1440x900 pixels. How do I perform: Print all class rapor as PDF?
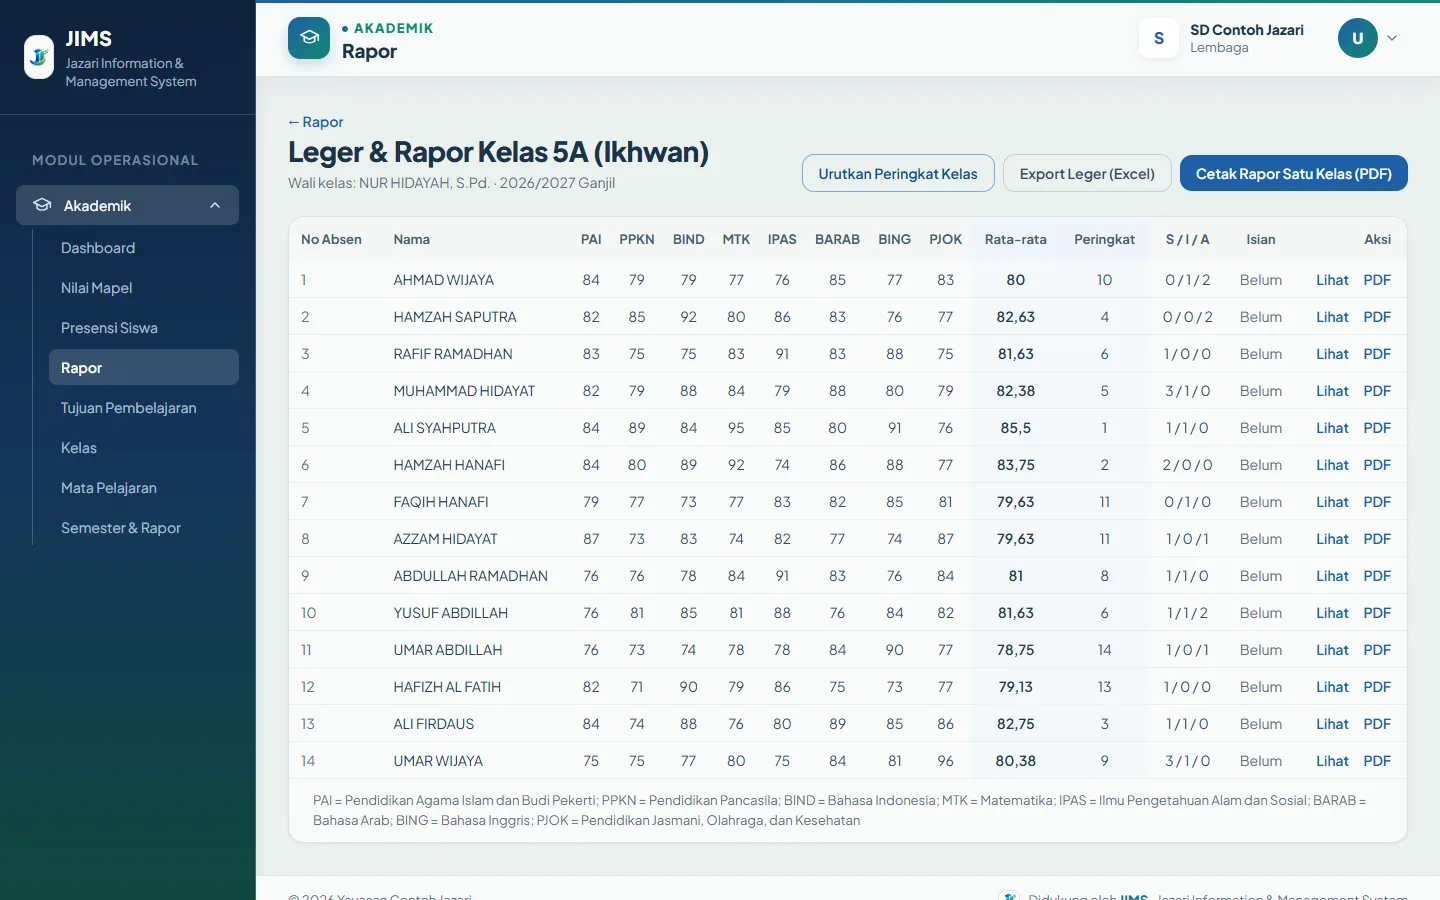pyautogui.click(x=1294, y=173)
